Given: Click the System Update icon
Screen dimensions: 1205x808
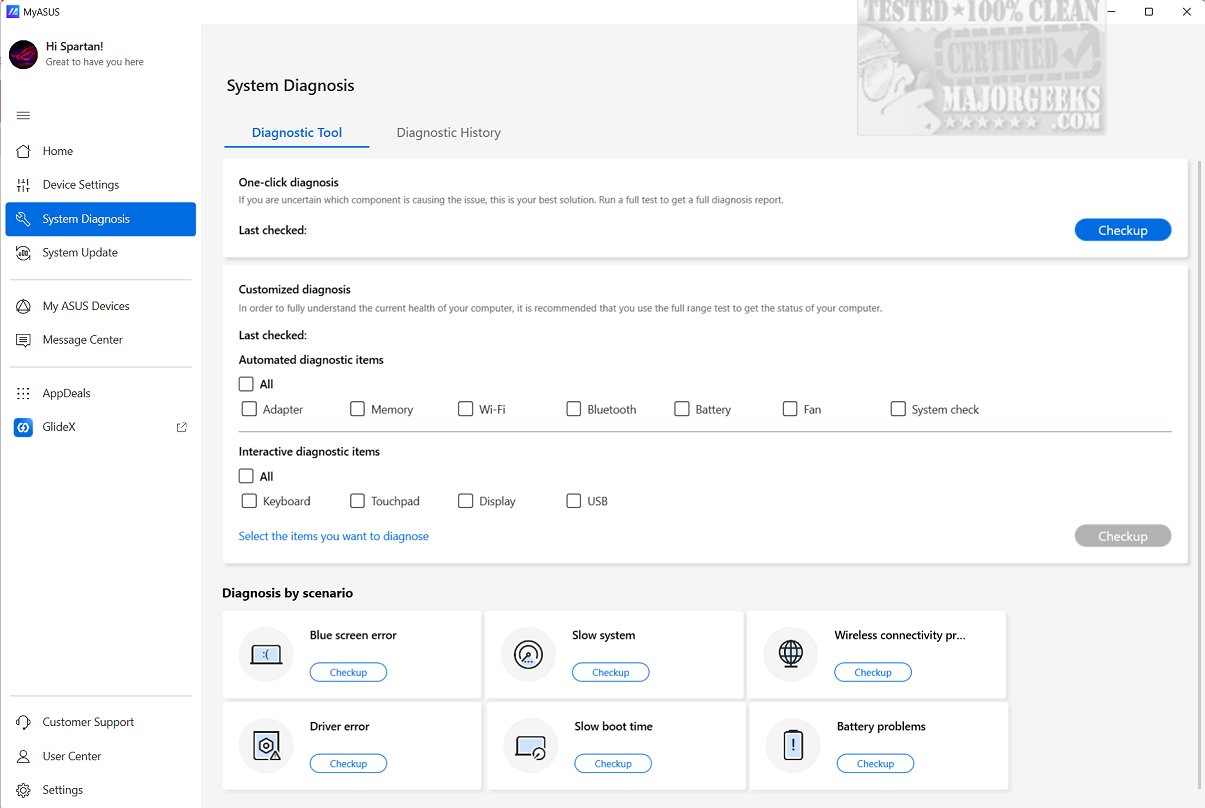Looking at the screenshot, I should tap(23, 253).
